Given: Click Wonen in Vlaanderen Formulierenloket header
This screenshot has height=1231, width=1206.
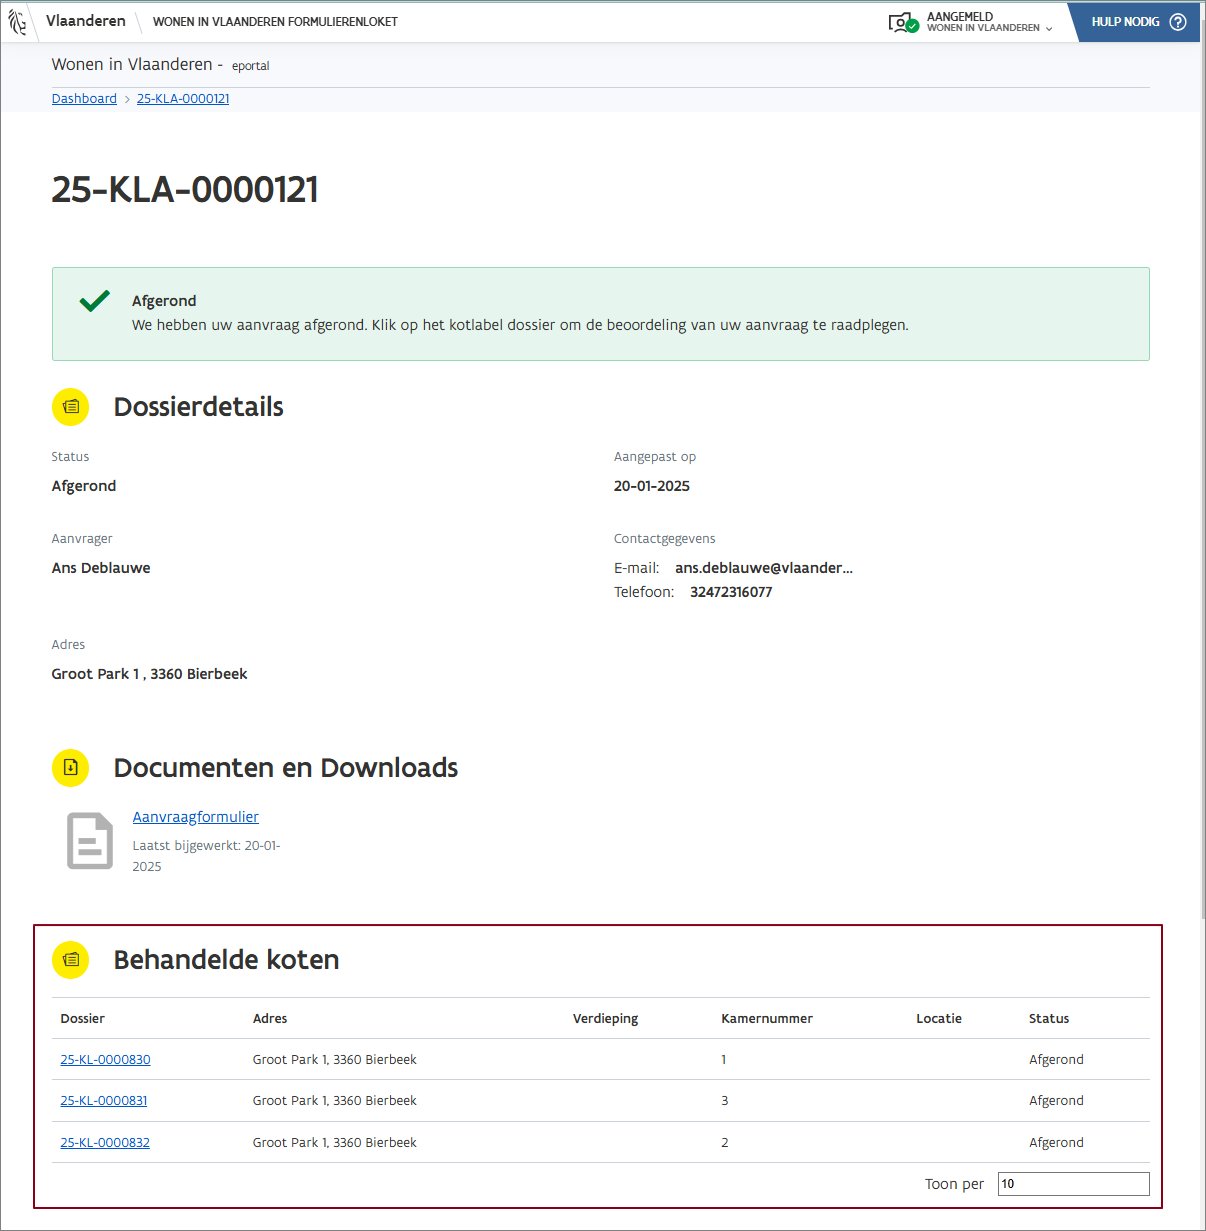Looking at the screenshot, I should 275,22.
